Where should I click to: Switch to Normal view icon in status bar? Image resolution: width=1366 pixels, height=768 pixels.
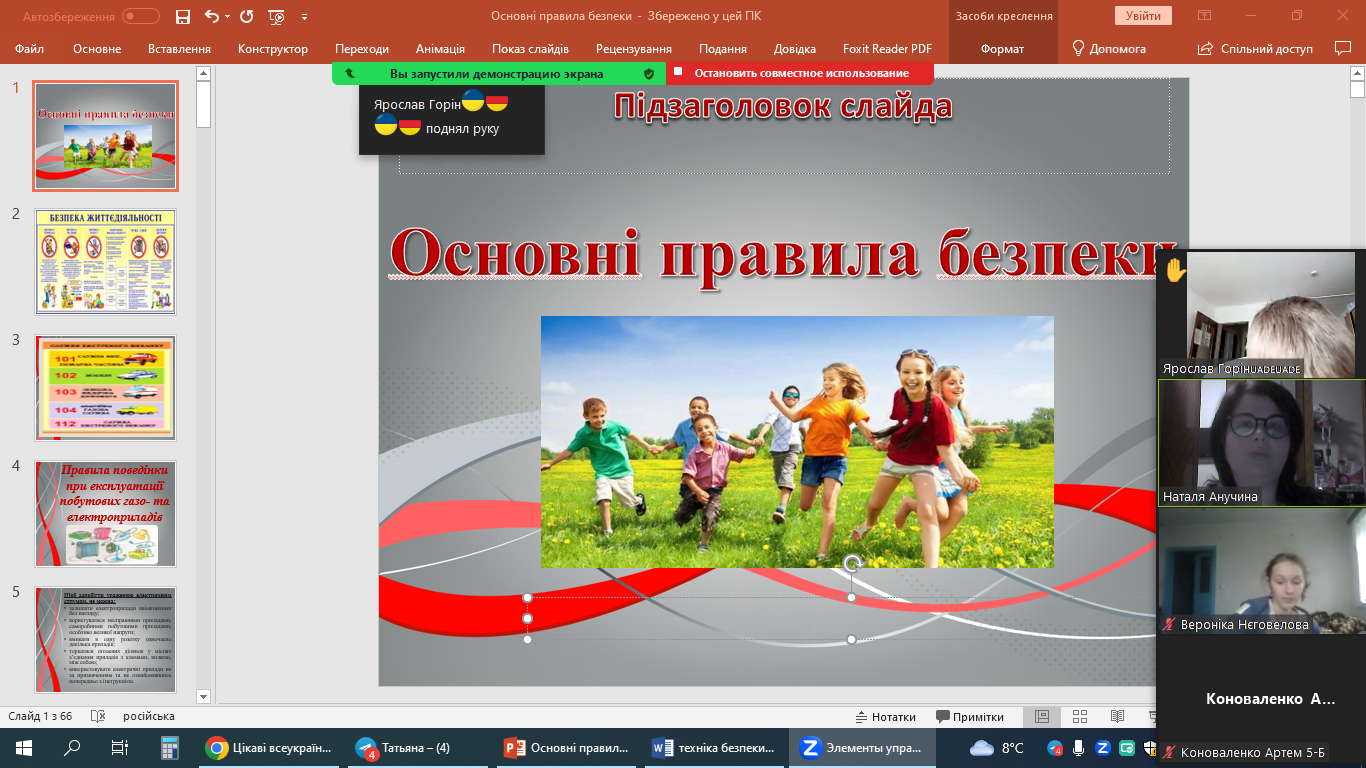tap(1042, 716)
